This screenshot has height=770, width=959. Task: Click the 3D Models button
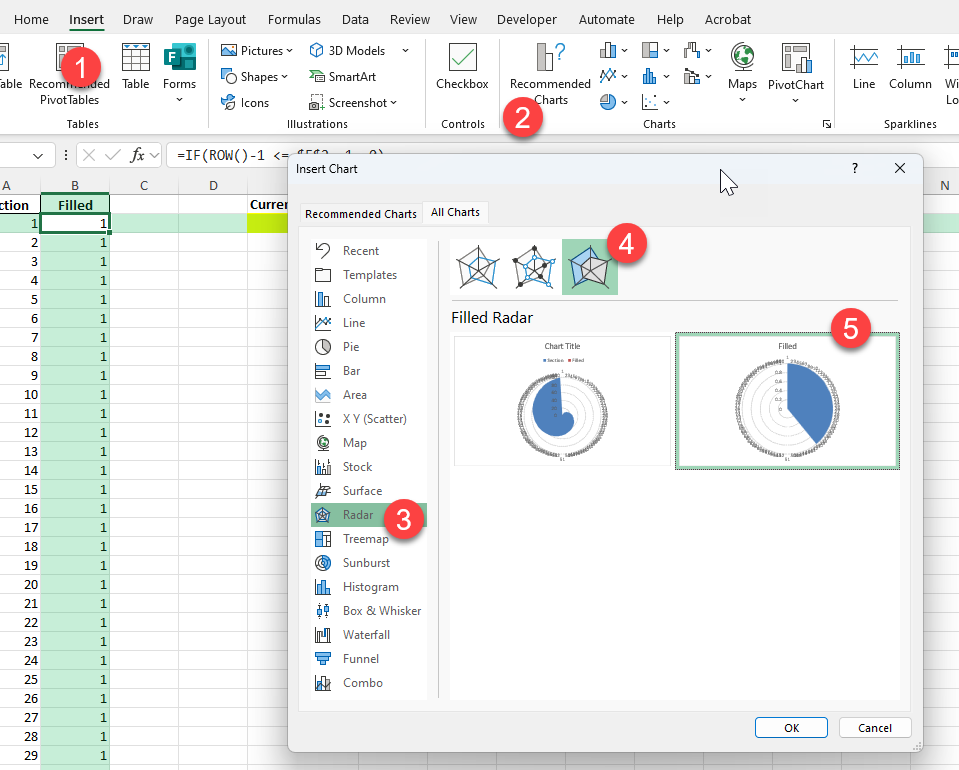347,51
